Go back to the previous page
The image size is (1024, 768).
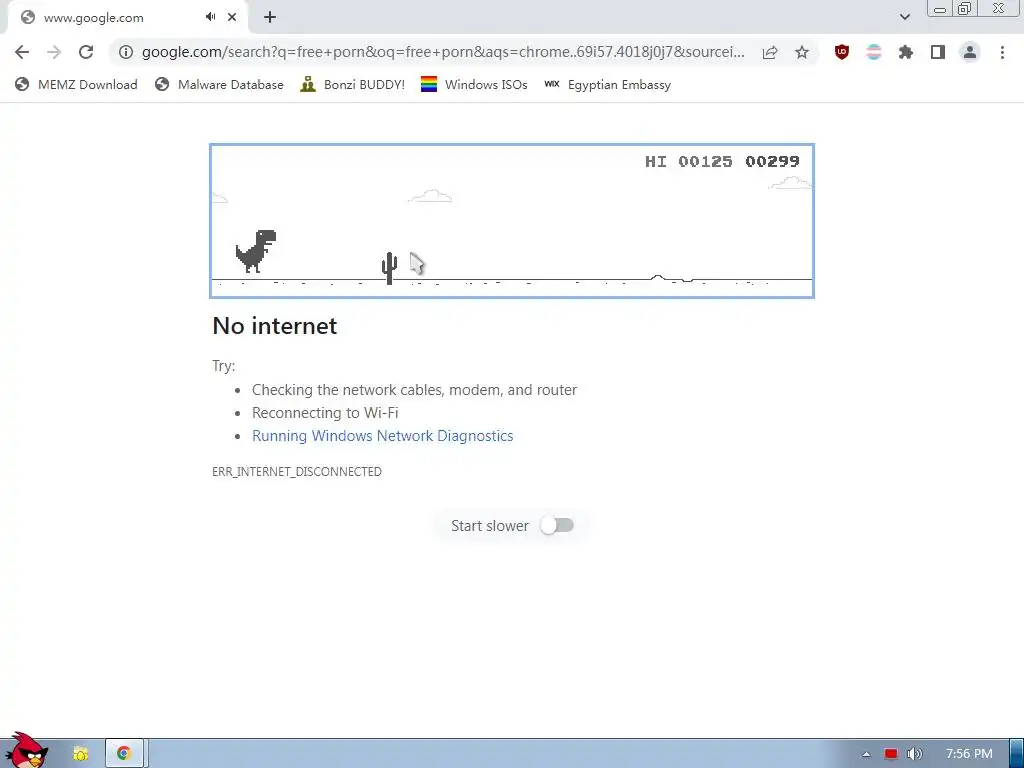point(22,52)
